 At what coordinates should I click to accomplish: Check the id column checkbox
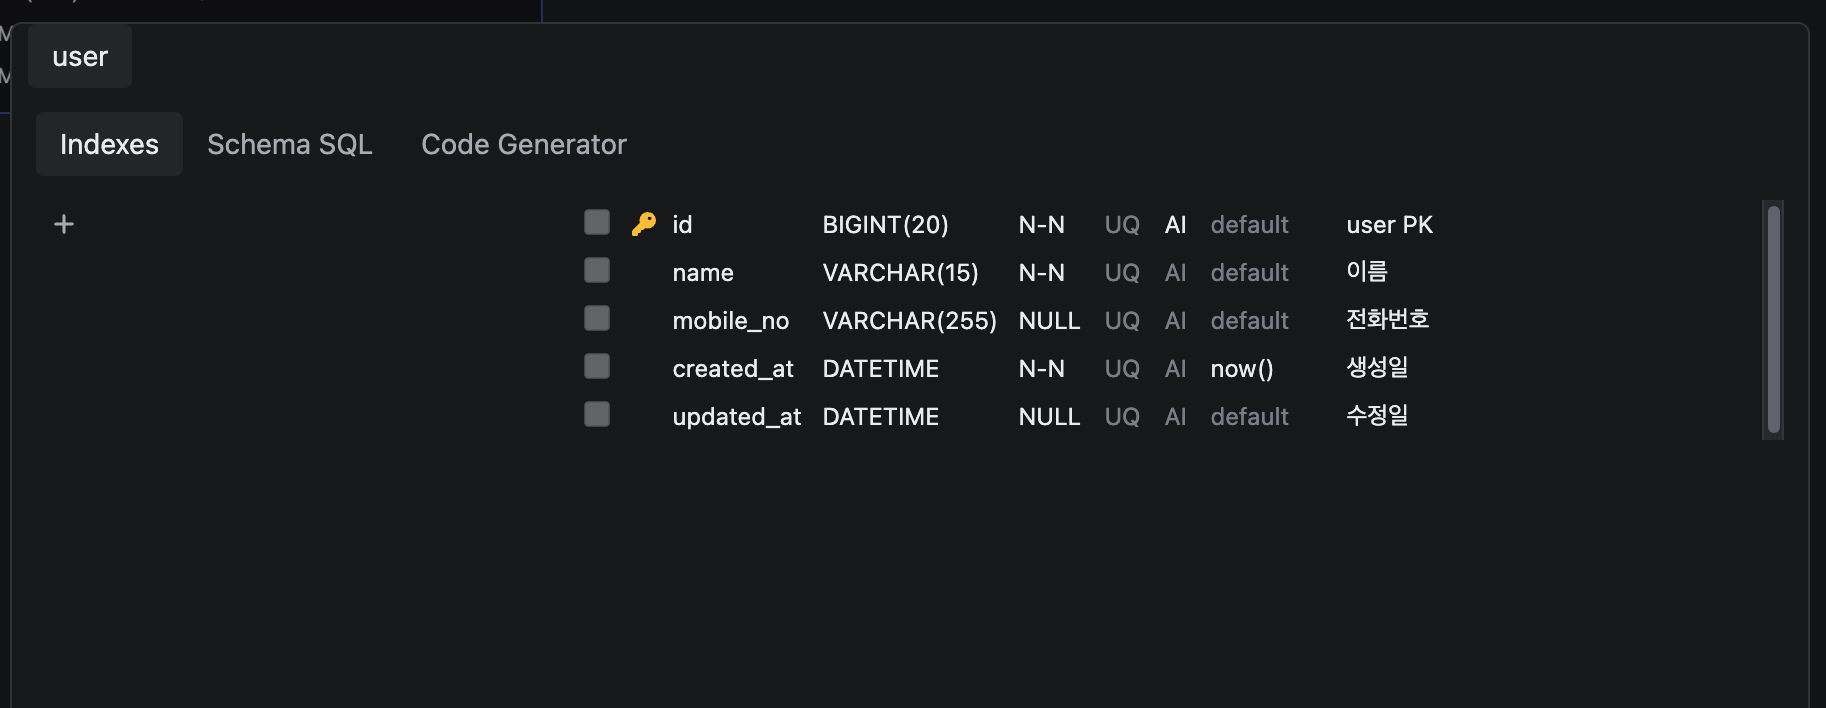click(x=597, y=222)
